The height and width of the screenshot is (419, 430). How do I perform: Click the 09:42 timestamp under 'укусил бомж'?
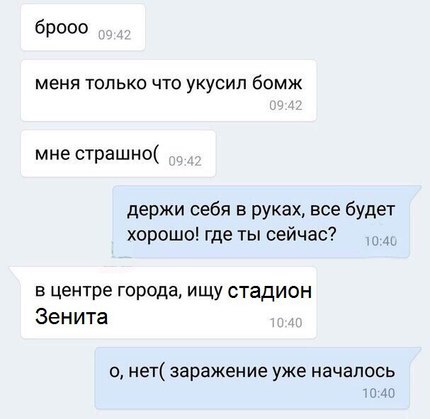(x=286, y=105)
